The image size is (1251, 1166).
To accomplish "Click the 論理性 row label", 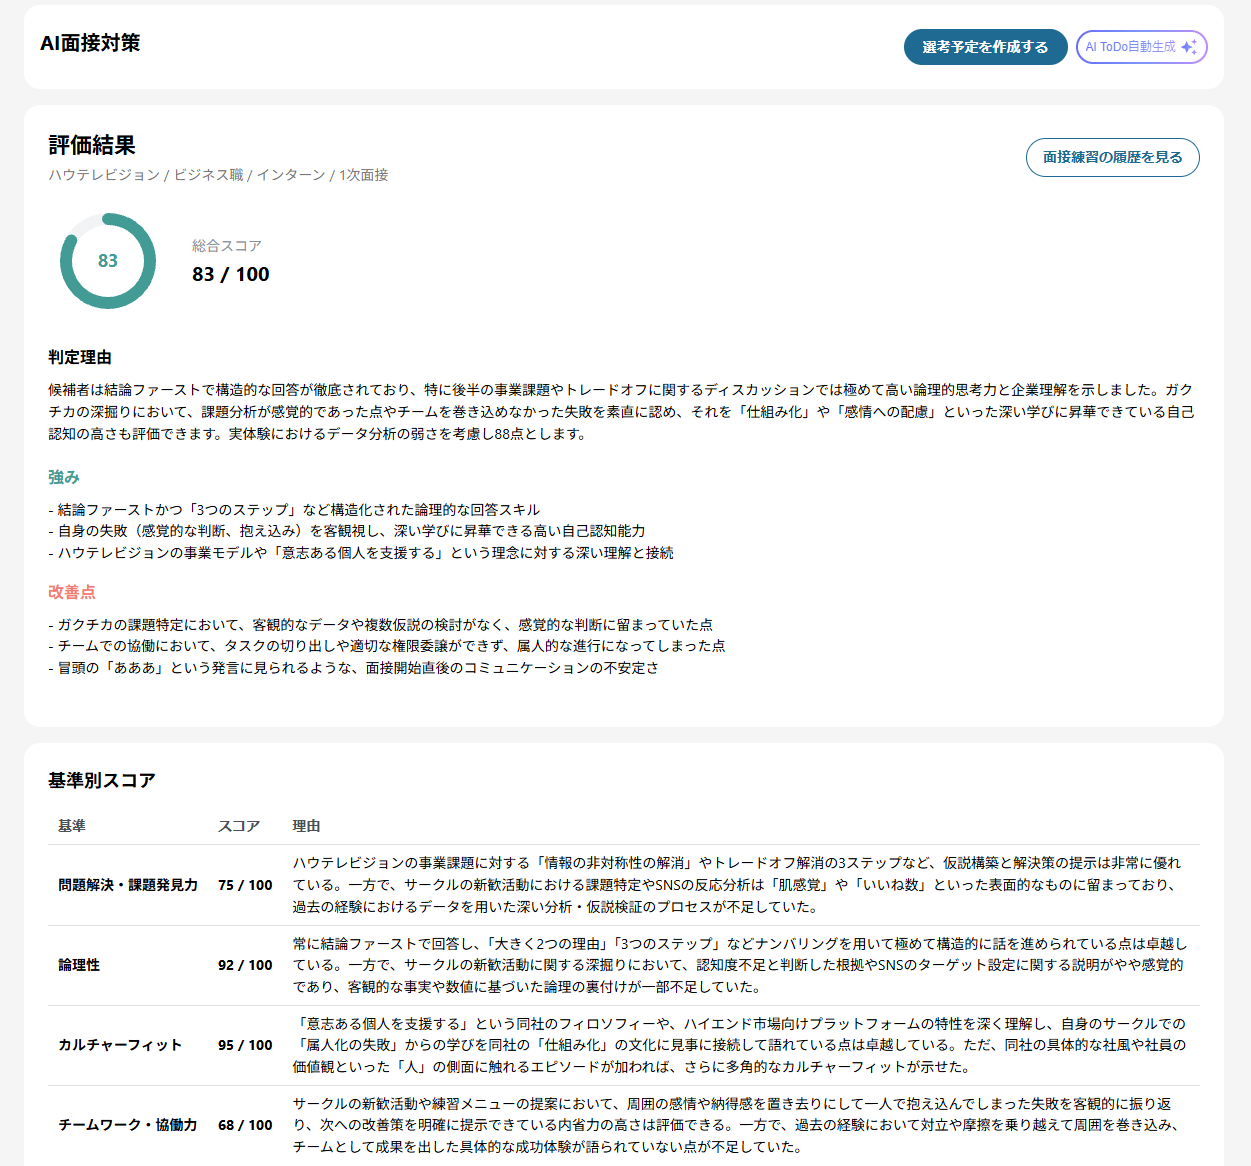I will tap(79, 965).
